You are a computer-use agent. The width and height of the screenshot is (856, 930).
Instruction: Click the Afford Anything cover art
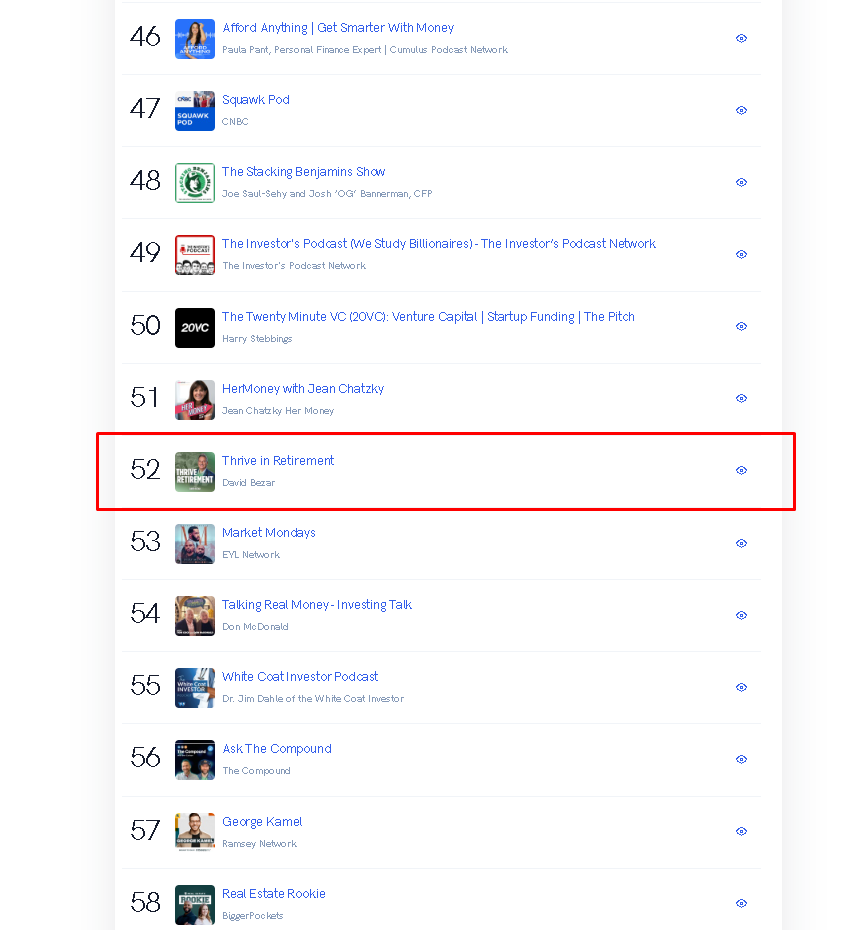pos(195,39)
